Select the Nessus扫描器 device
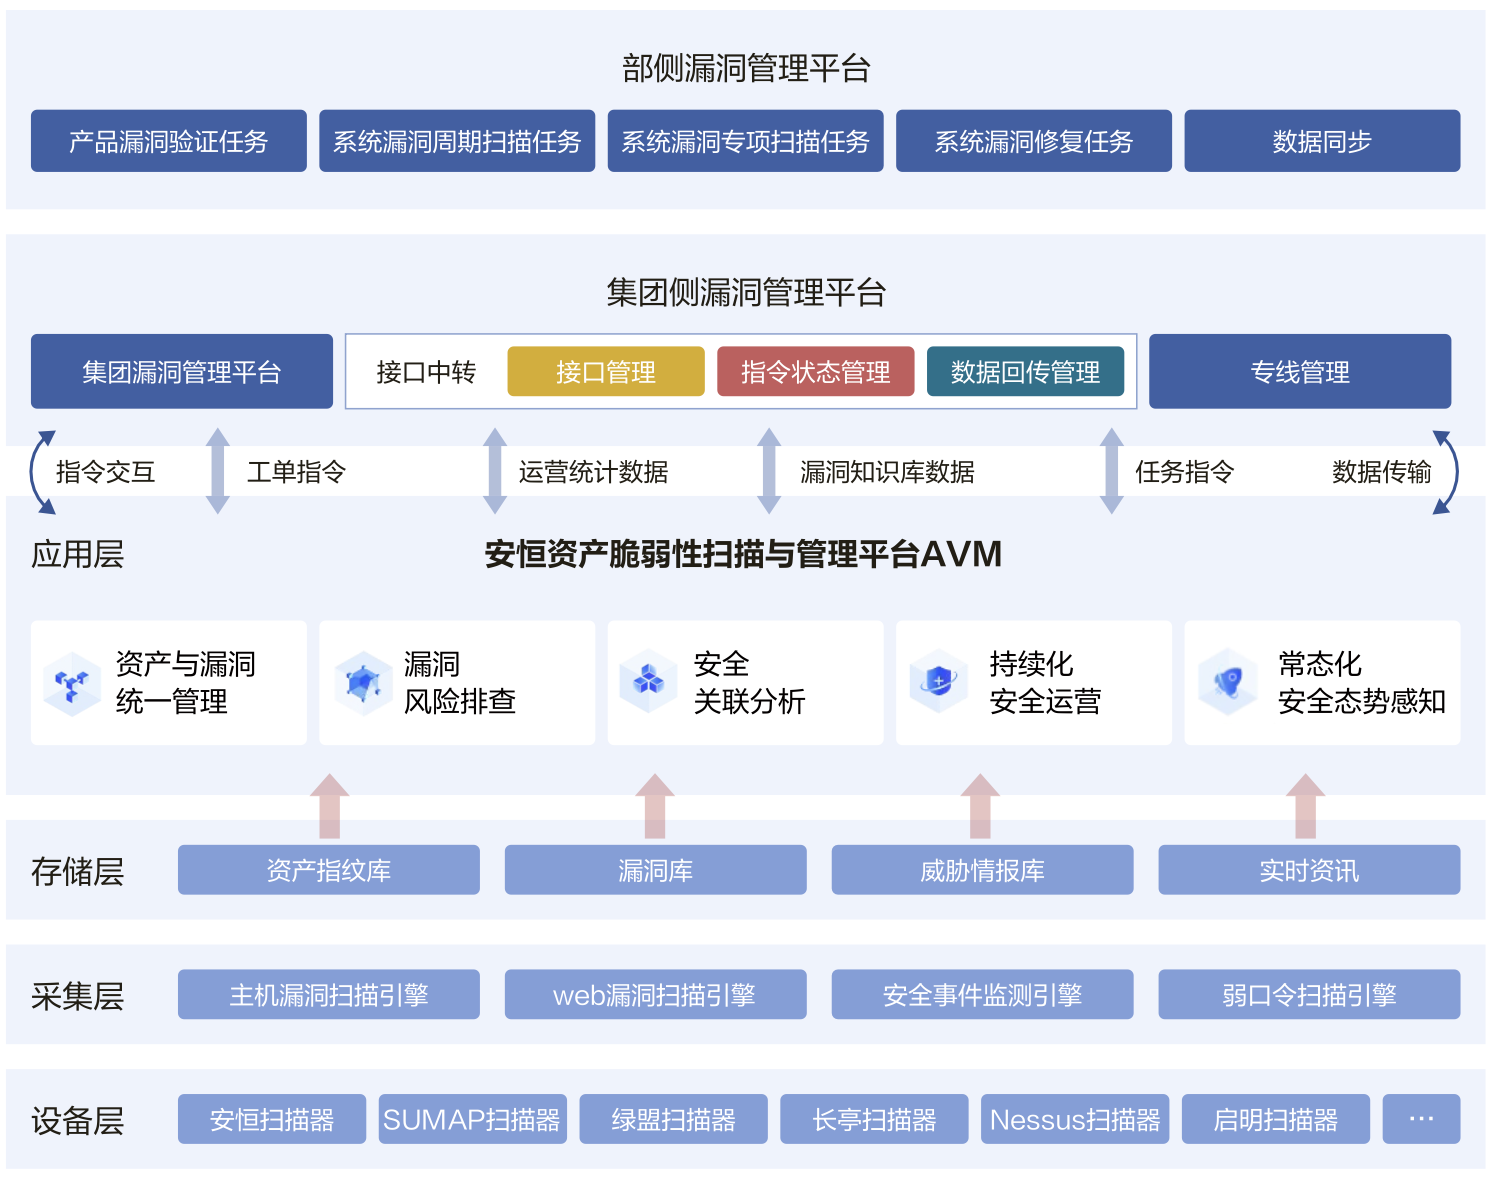 point(1075,1118)
